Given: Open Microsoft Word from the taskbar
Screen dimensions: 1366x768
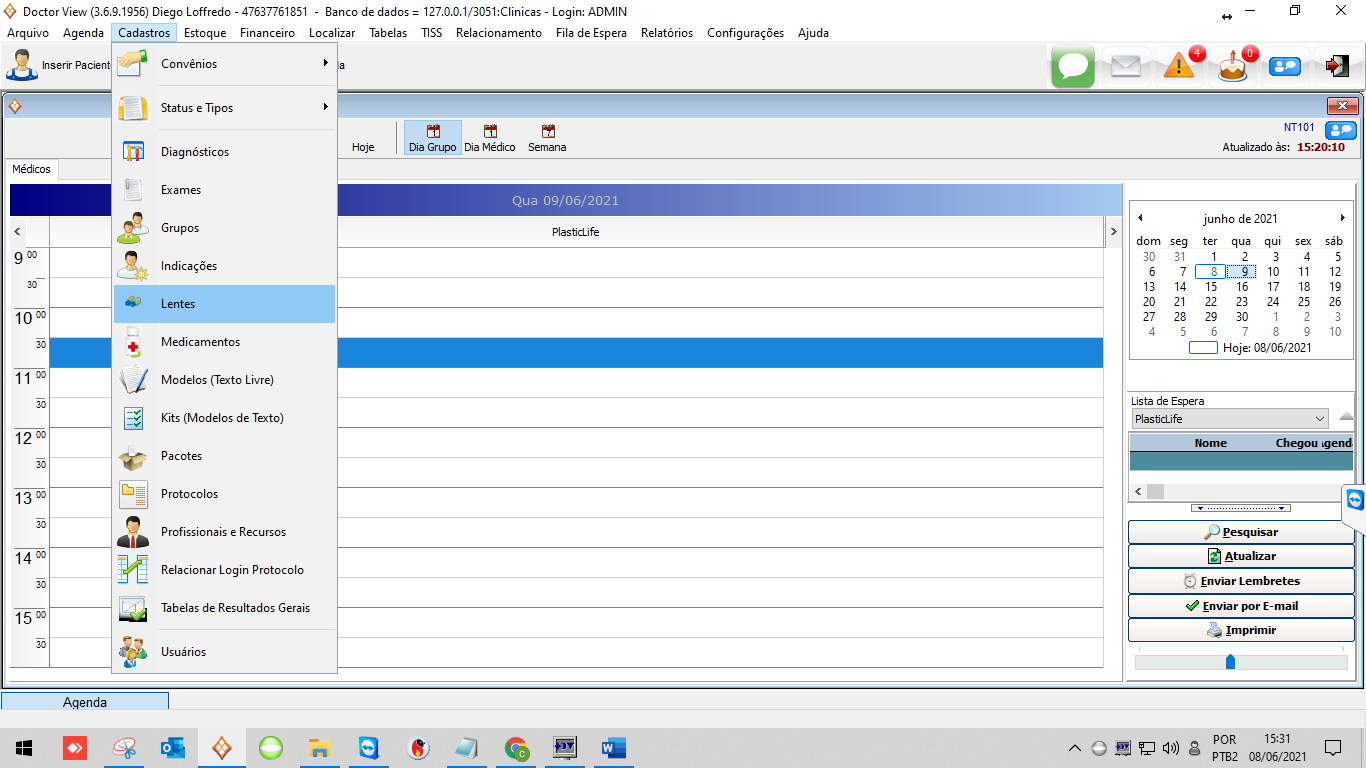Looking at the screenshot, I should click(613, 748).
